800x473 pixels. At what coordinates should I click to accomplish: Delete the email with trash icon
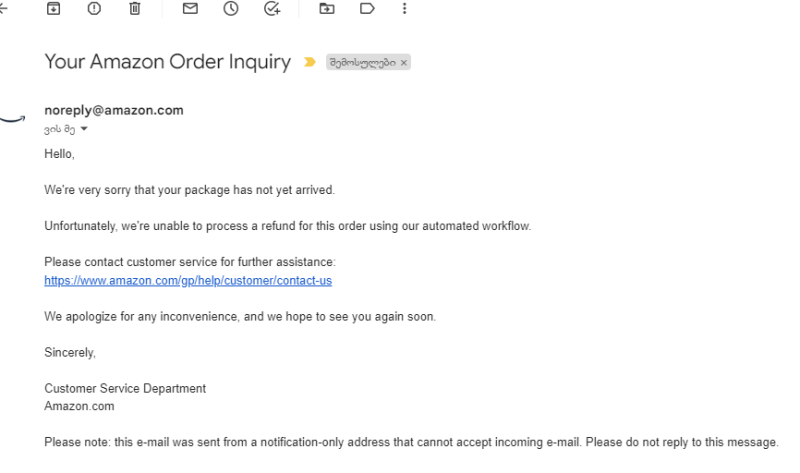coord(134,8)
